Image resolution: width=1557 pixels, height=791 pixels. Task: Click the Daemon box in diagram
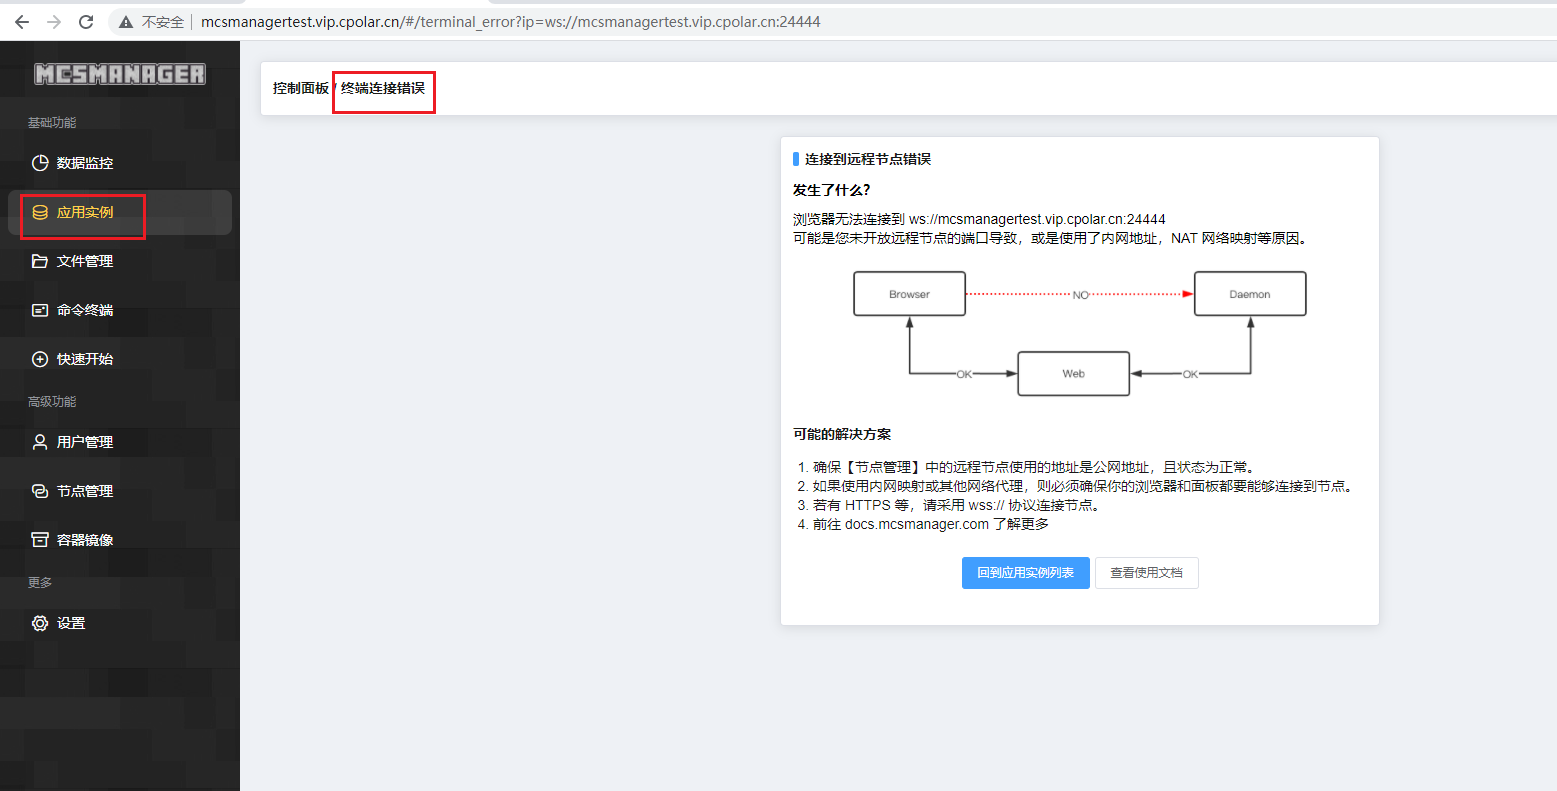pos(1250,294)
